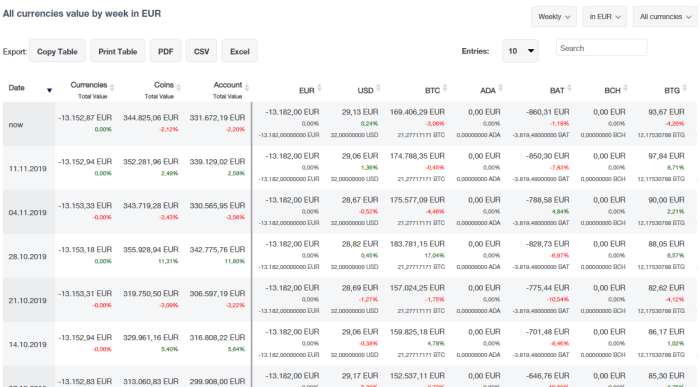
Task: Sort the EUR column
Action: click(319, 88)
